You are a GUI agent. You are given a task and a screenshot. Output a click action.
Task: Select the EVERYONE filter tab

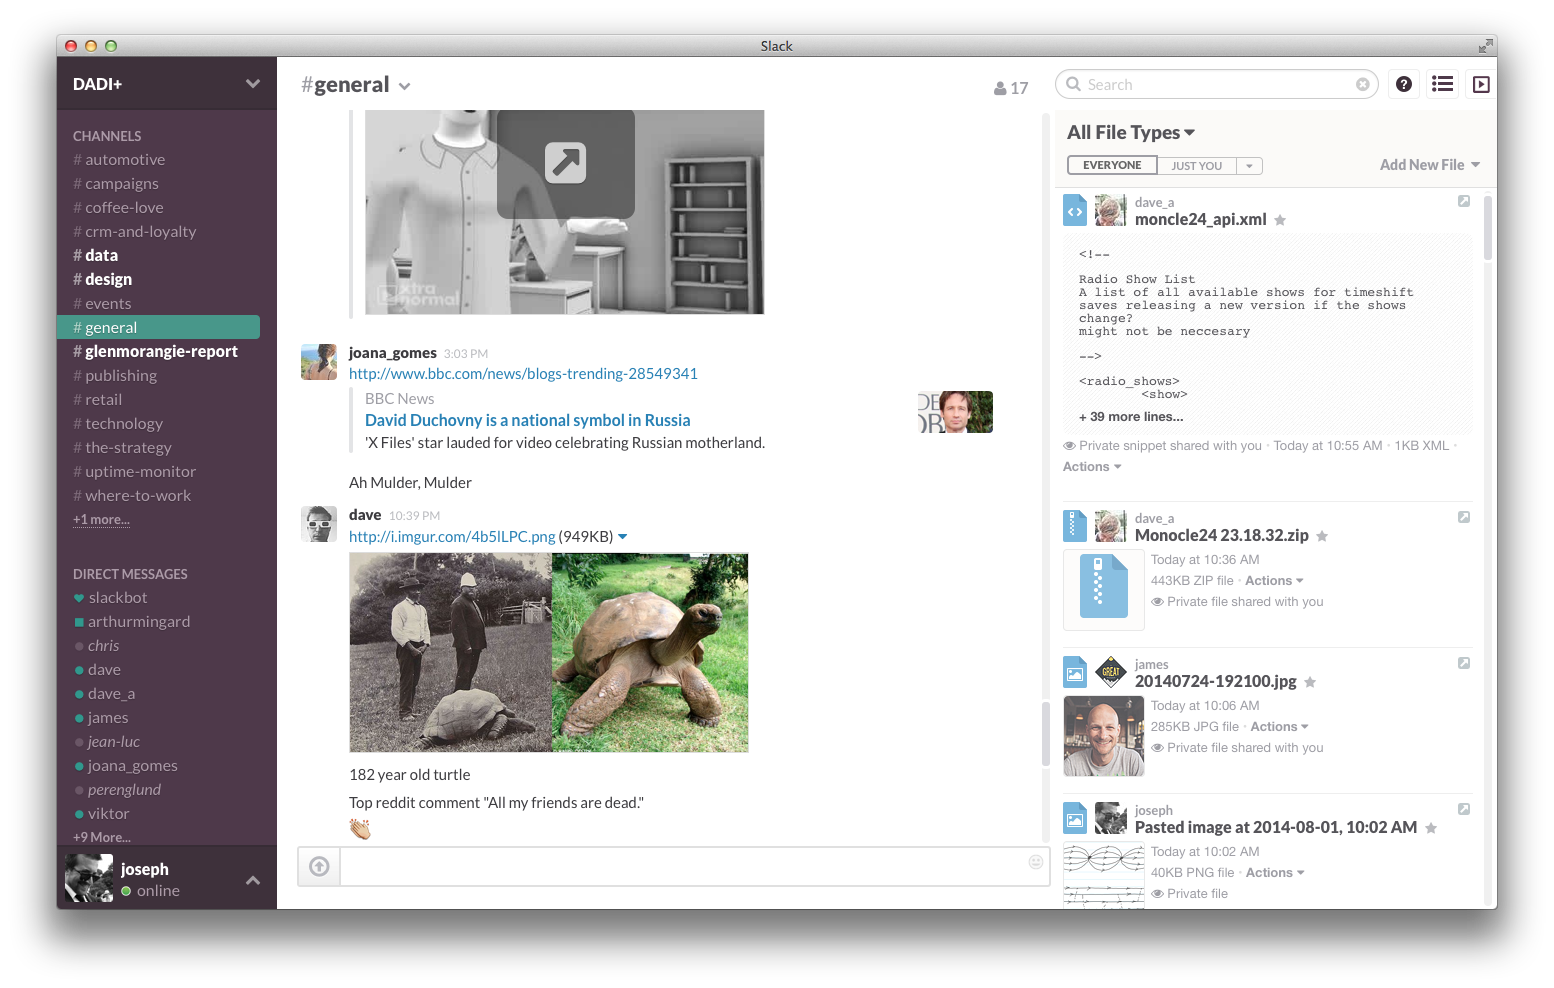click(1111, 165)
